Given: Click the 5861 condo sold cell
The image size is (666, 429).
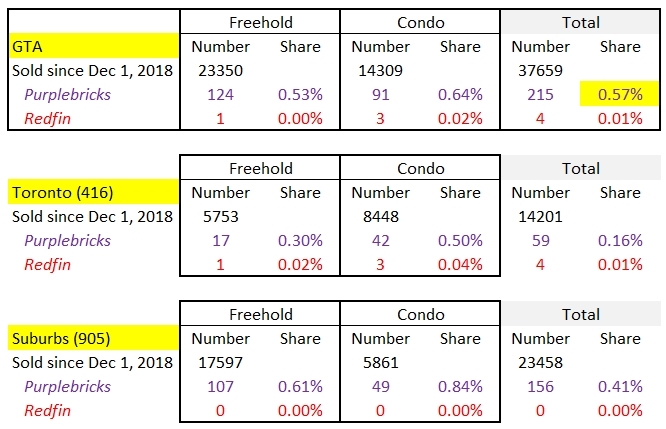Looking at the screenshot, I should (x=381, y=363).
